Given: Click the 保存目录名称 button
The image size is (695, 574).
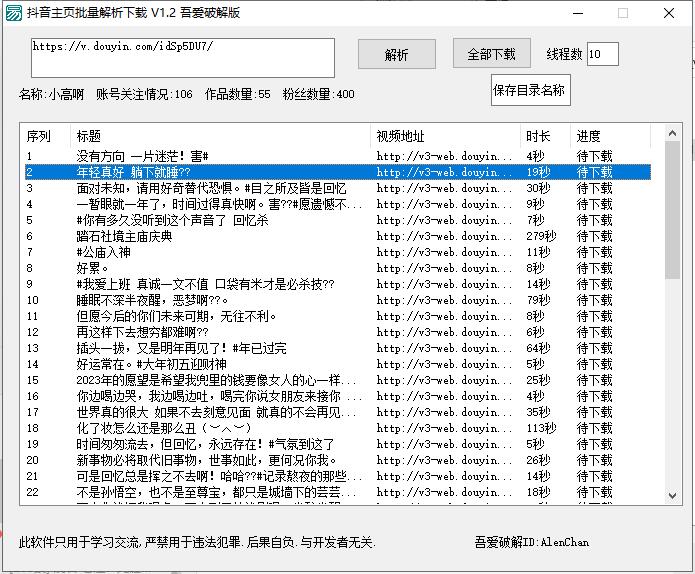Looking at the screenshot, I should pyautogui.click(x=530, y=90).
